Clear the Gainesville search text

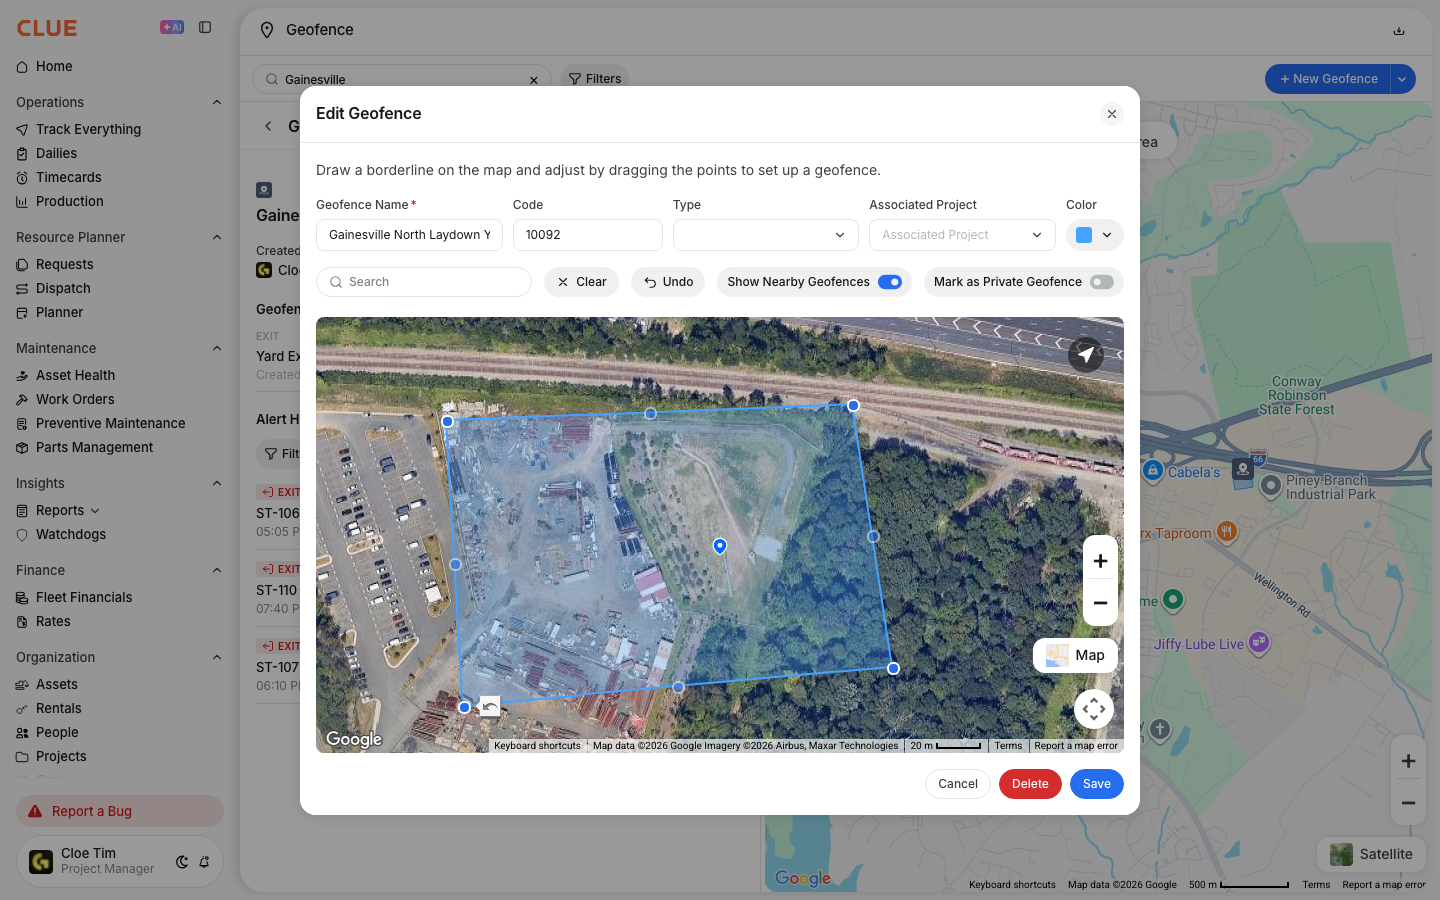(534, 80)
